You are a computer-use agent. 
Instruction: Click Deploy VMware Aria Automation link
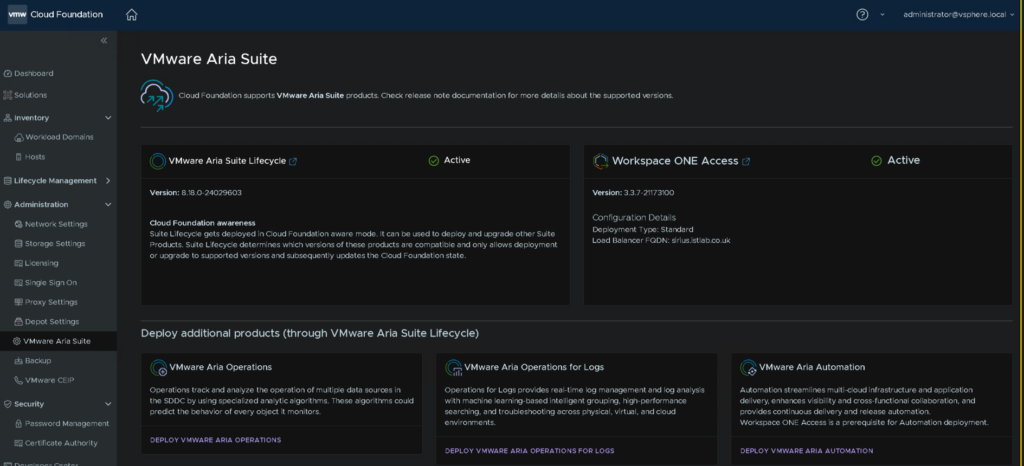point(807,450)
